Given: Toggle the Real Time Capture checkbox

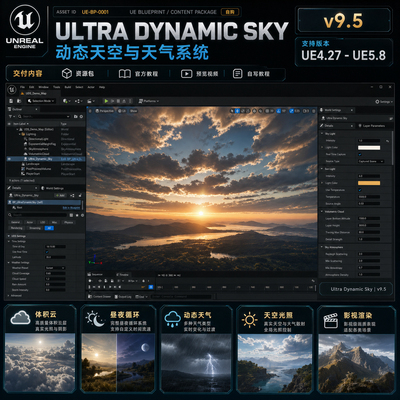Looking at the screenshot, I should coord(360,154).
